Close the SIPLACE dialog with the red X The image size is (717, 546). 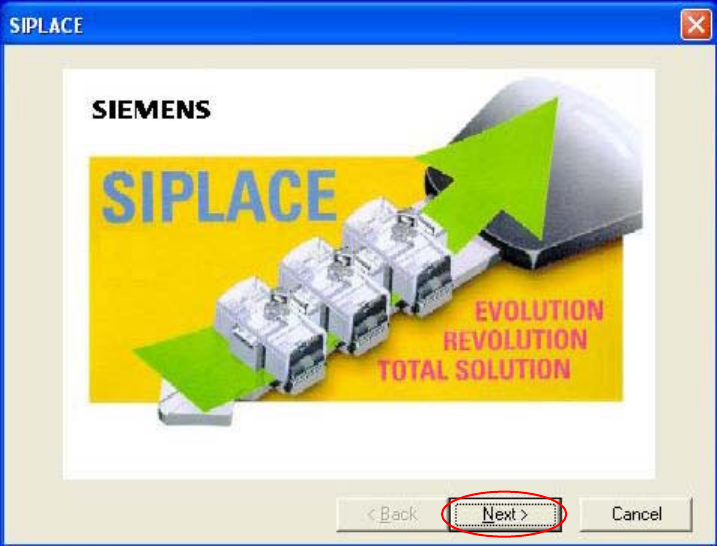696,25
